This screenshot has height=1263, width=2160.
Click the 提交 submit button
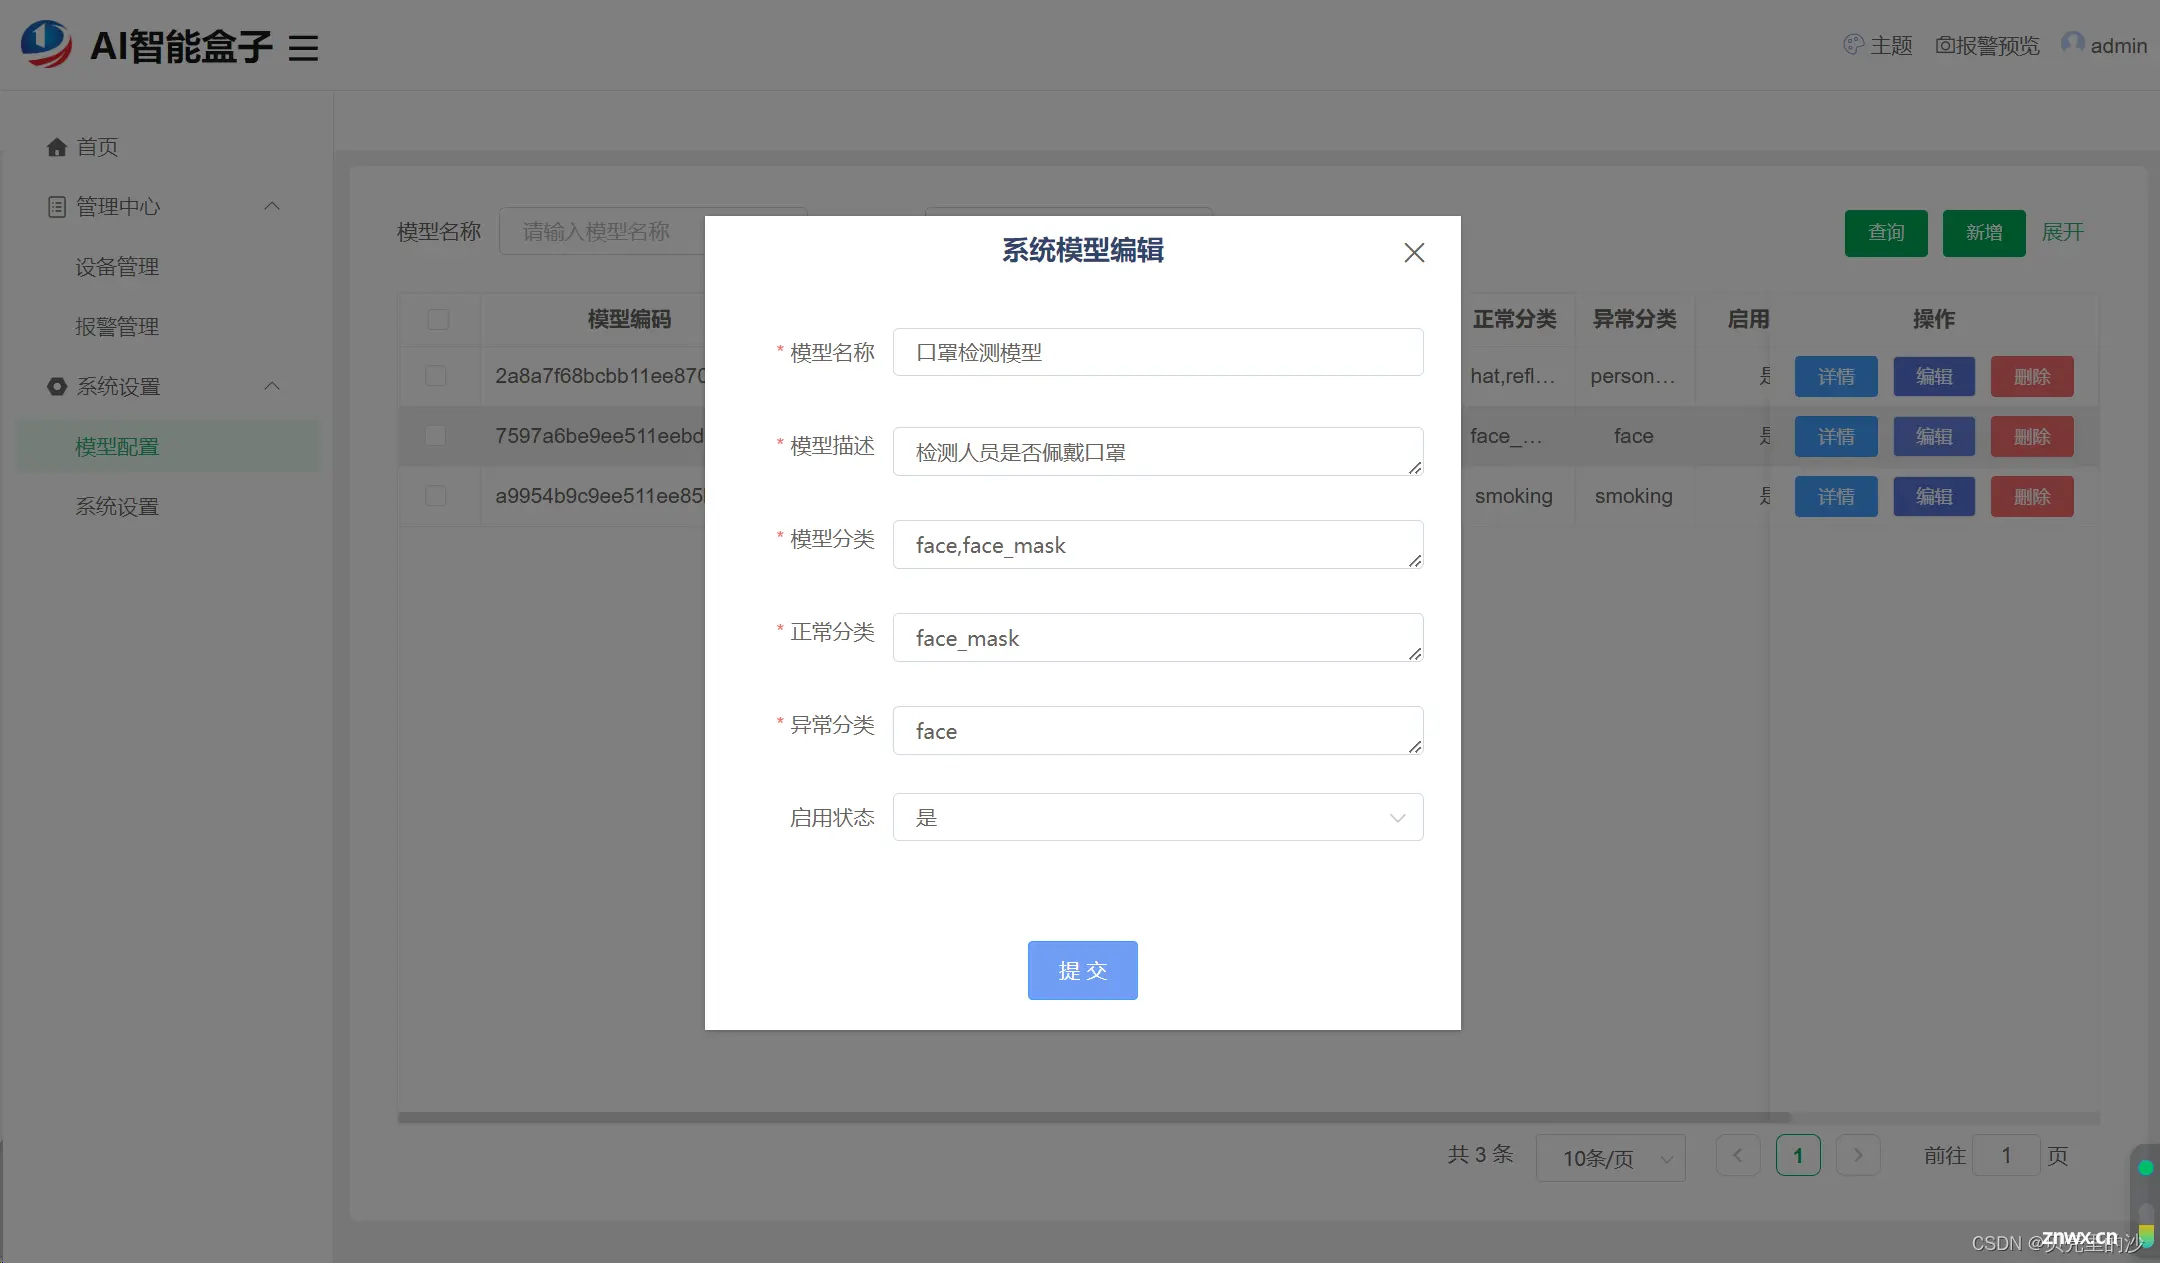click(1083, 970)
